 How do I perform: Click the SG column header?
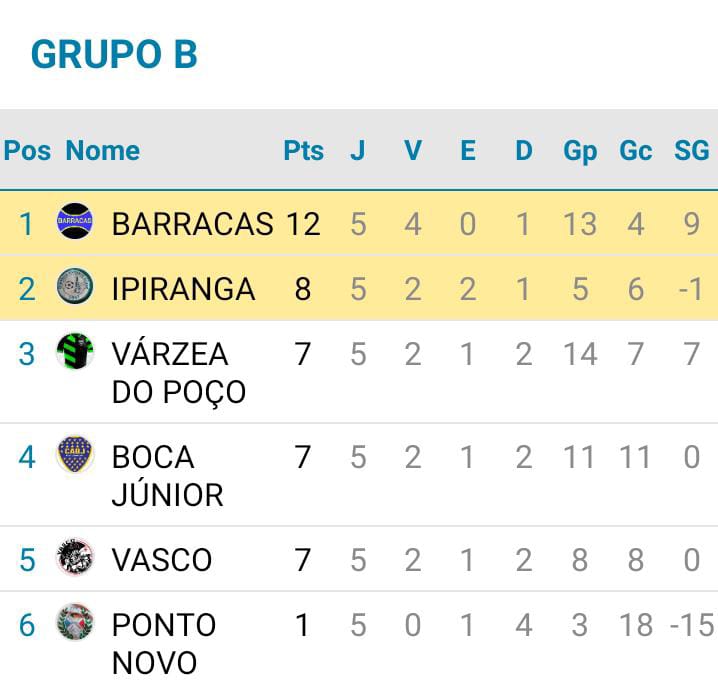click(691, 150)
